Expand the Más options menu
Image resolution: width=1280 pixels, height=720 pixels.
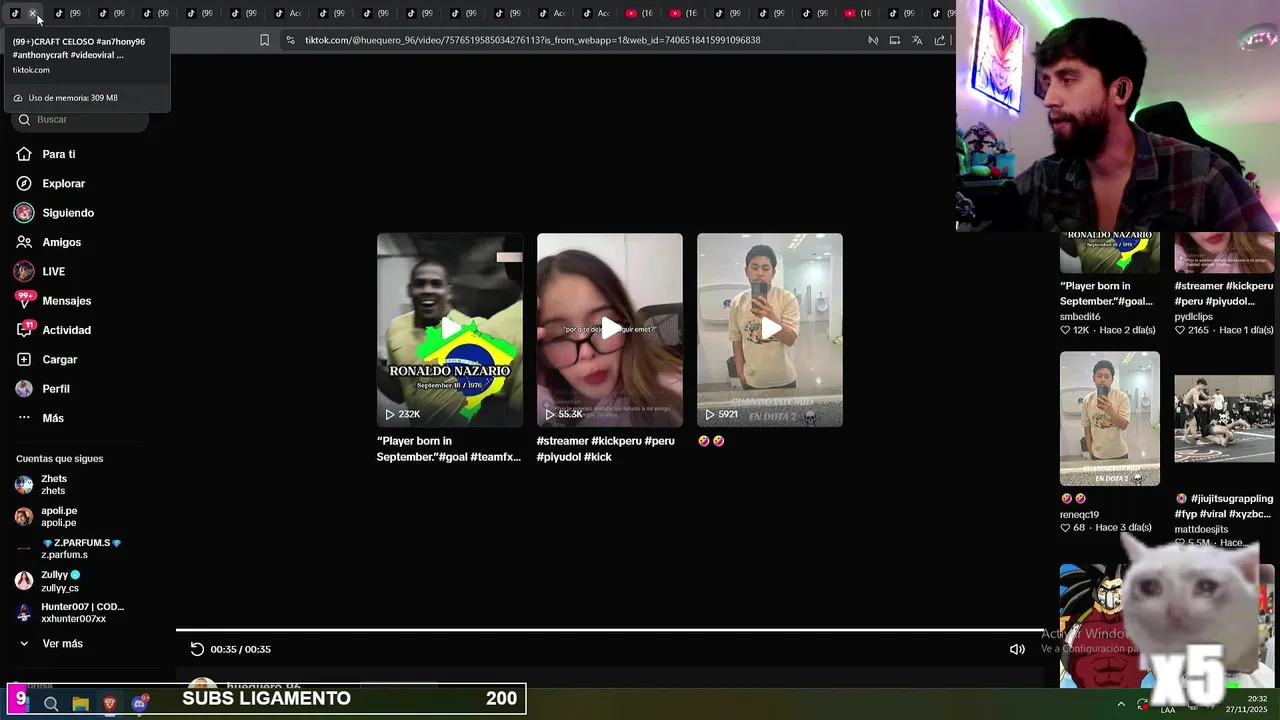(x=53, y=418)
